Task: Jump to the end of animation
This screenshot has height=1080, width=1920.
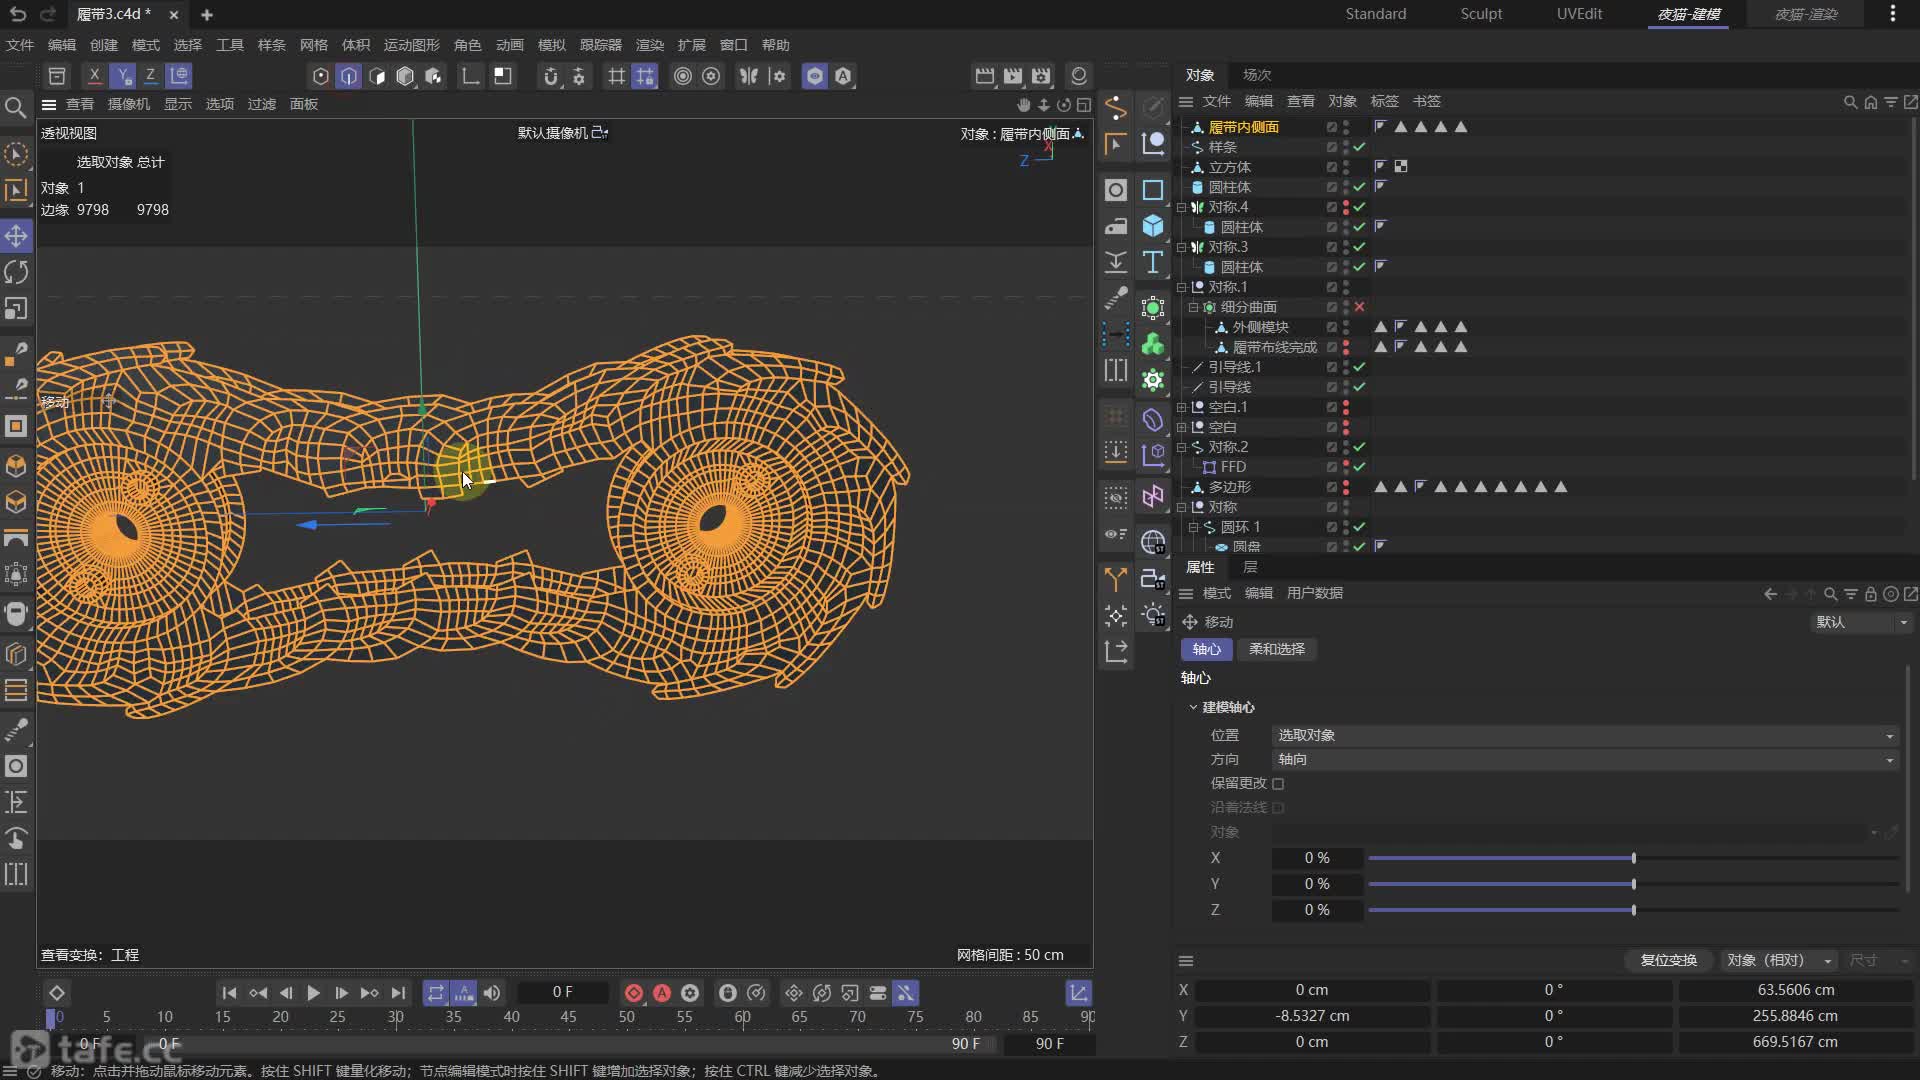Action: (x=398, y=993)
